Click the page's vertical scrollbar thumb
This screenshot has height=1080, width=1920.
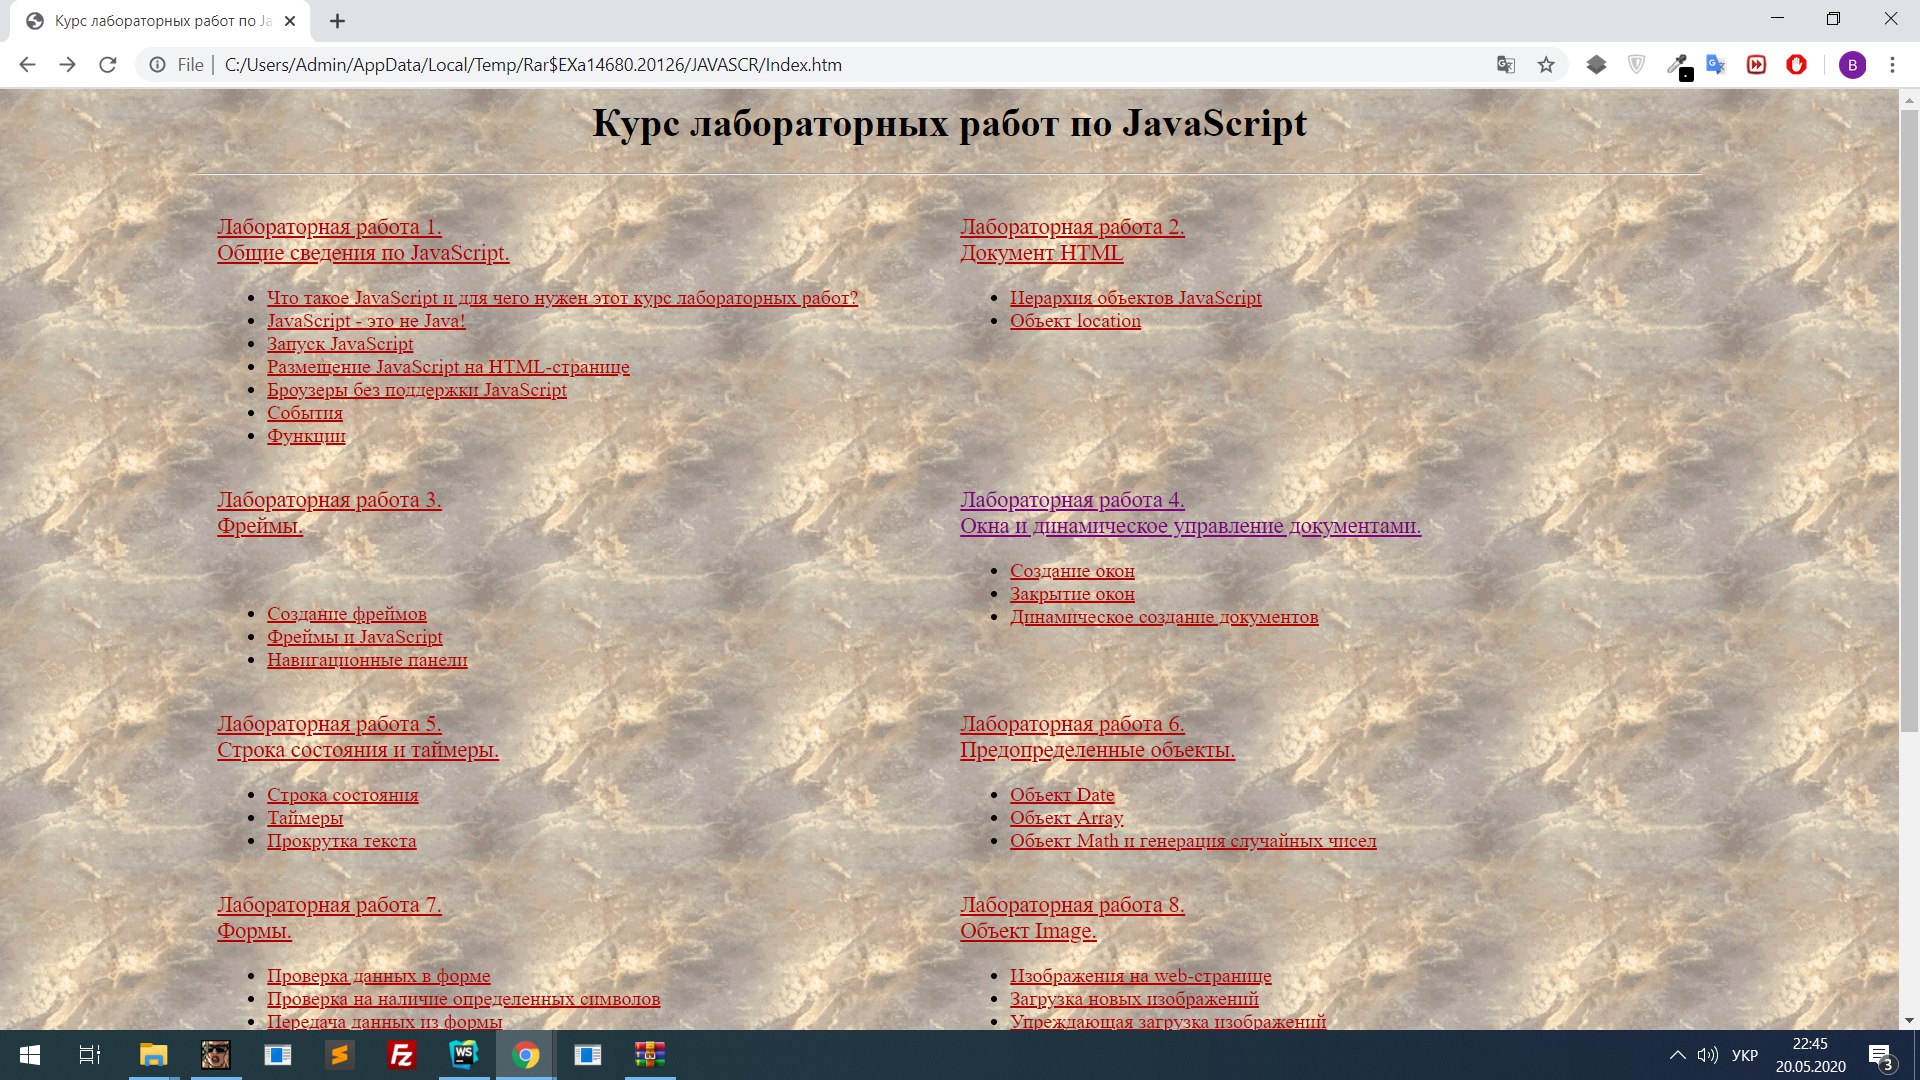[x=1909, y=420]
